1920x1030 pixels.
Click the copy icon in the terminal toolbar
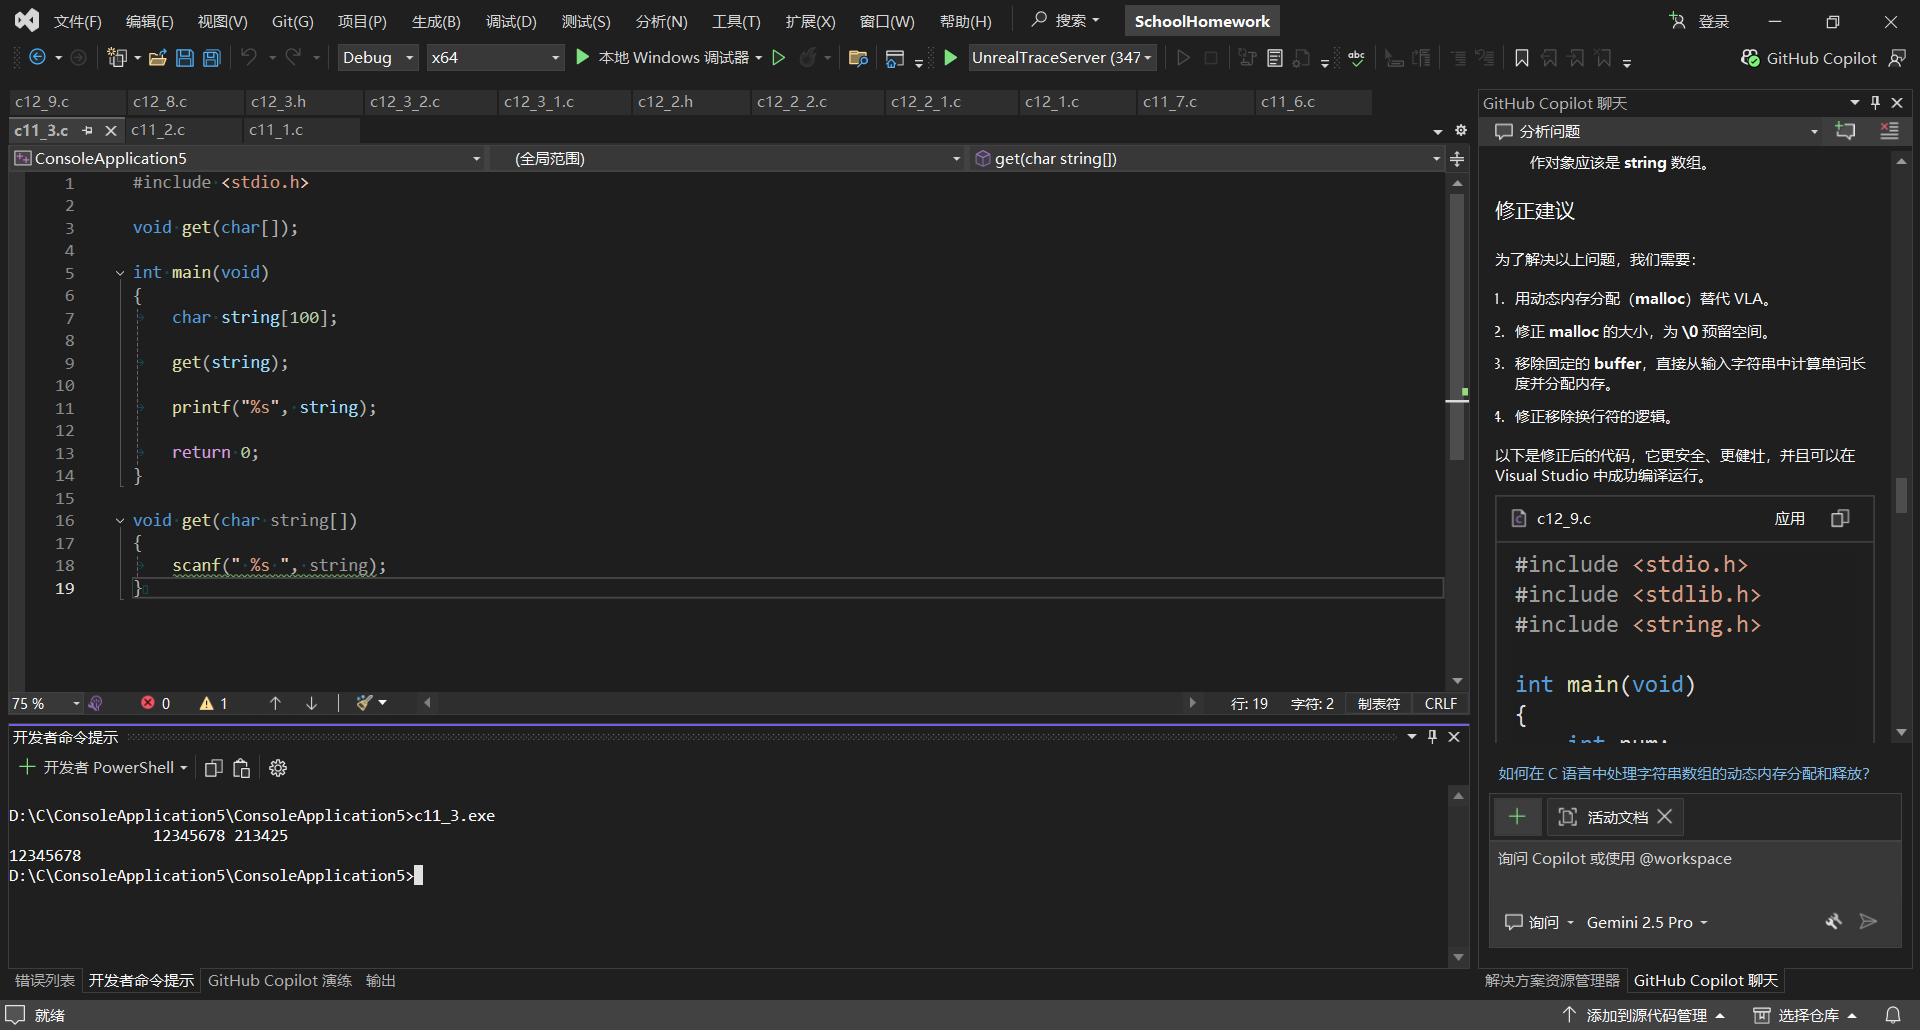coord(213,768)
